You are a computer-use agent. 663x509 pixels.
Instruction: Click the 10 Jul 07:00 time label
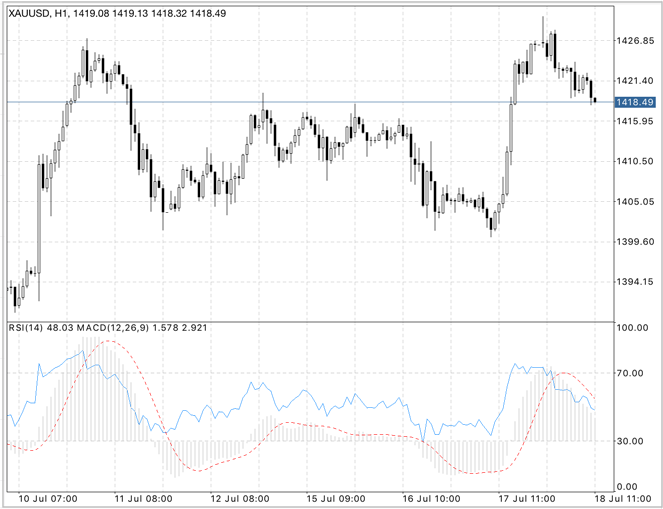[48, 499]
